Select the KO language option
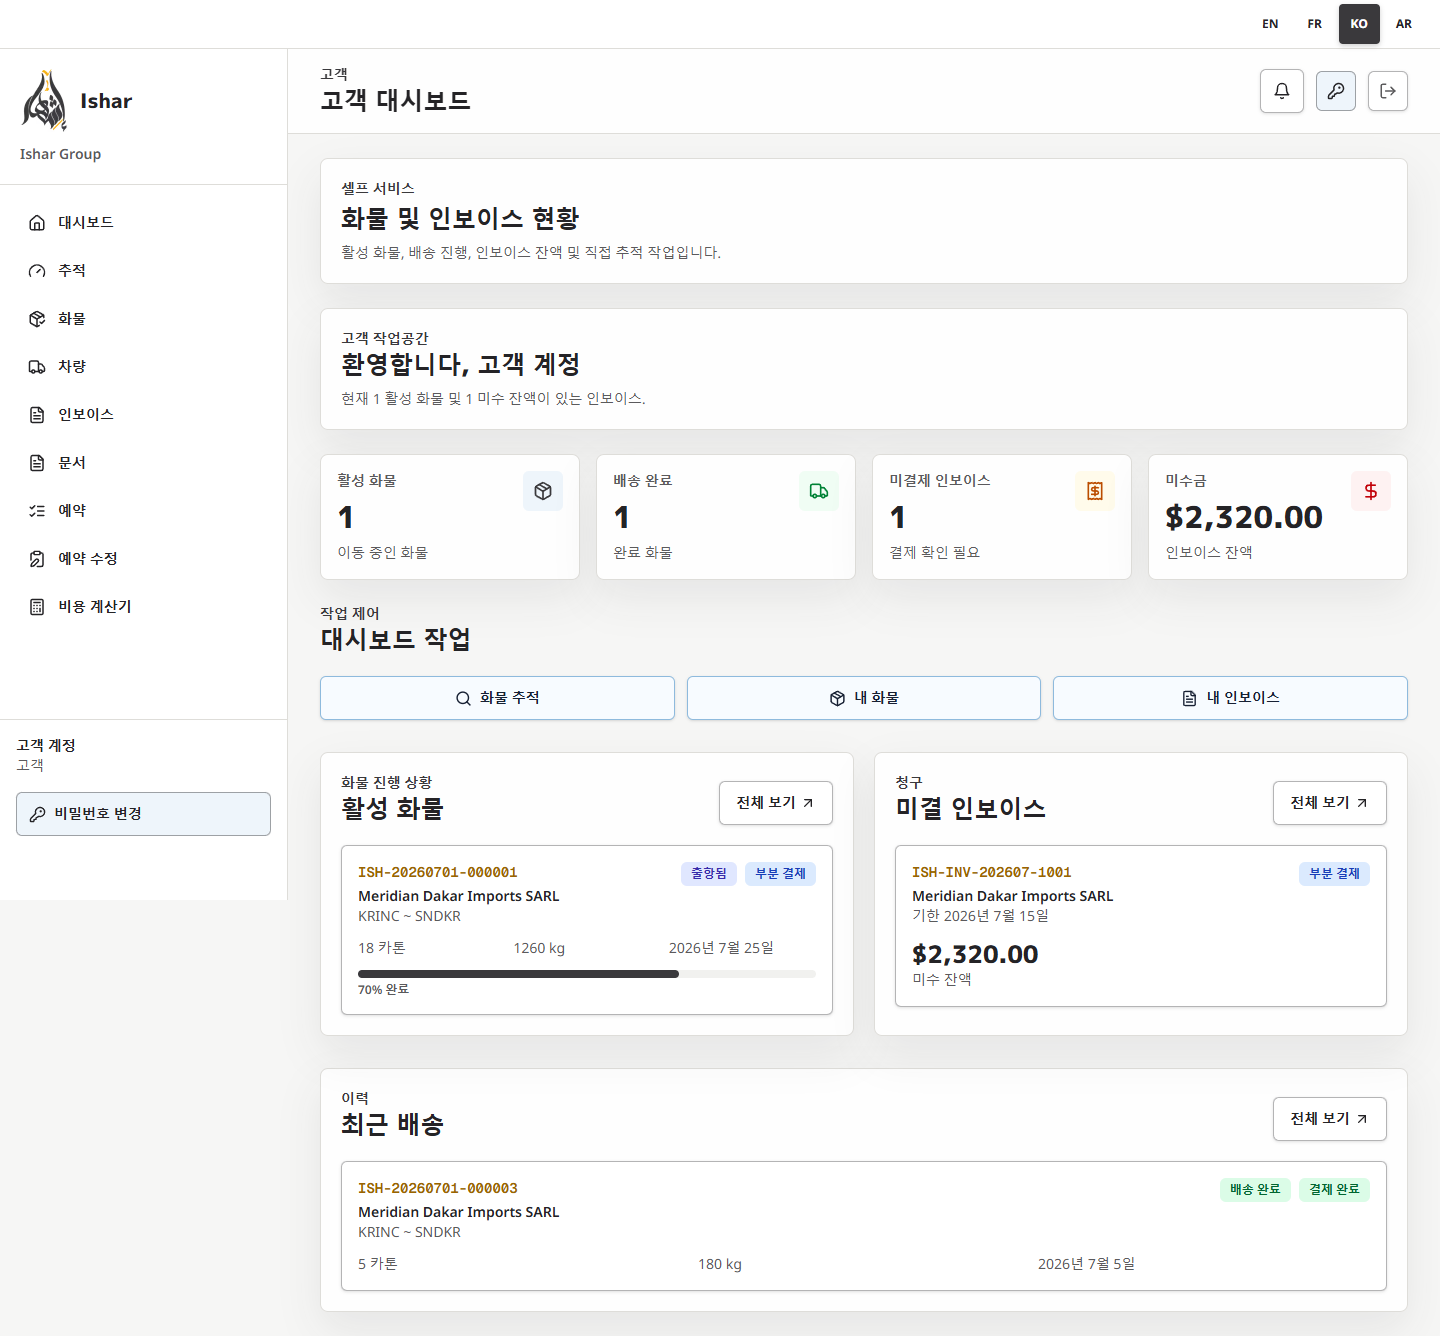The width and height of the screenshot is (1440, 1336). 1359,24
